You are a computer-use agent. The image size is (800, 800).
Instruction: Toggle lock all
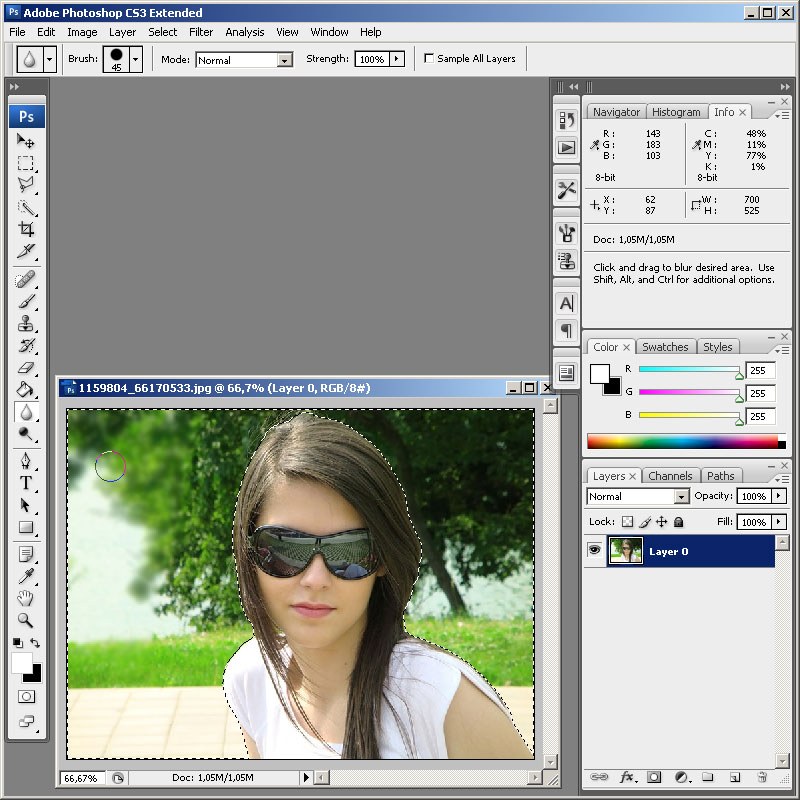pyautogui.click(x=679, y=521)
